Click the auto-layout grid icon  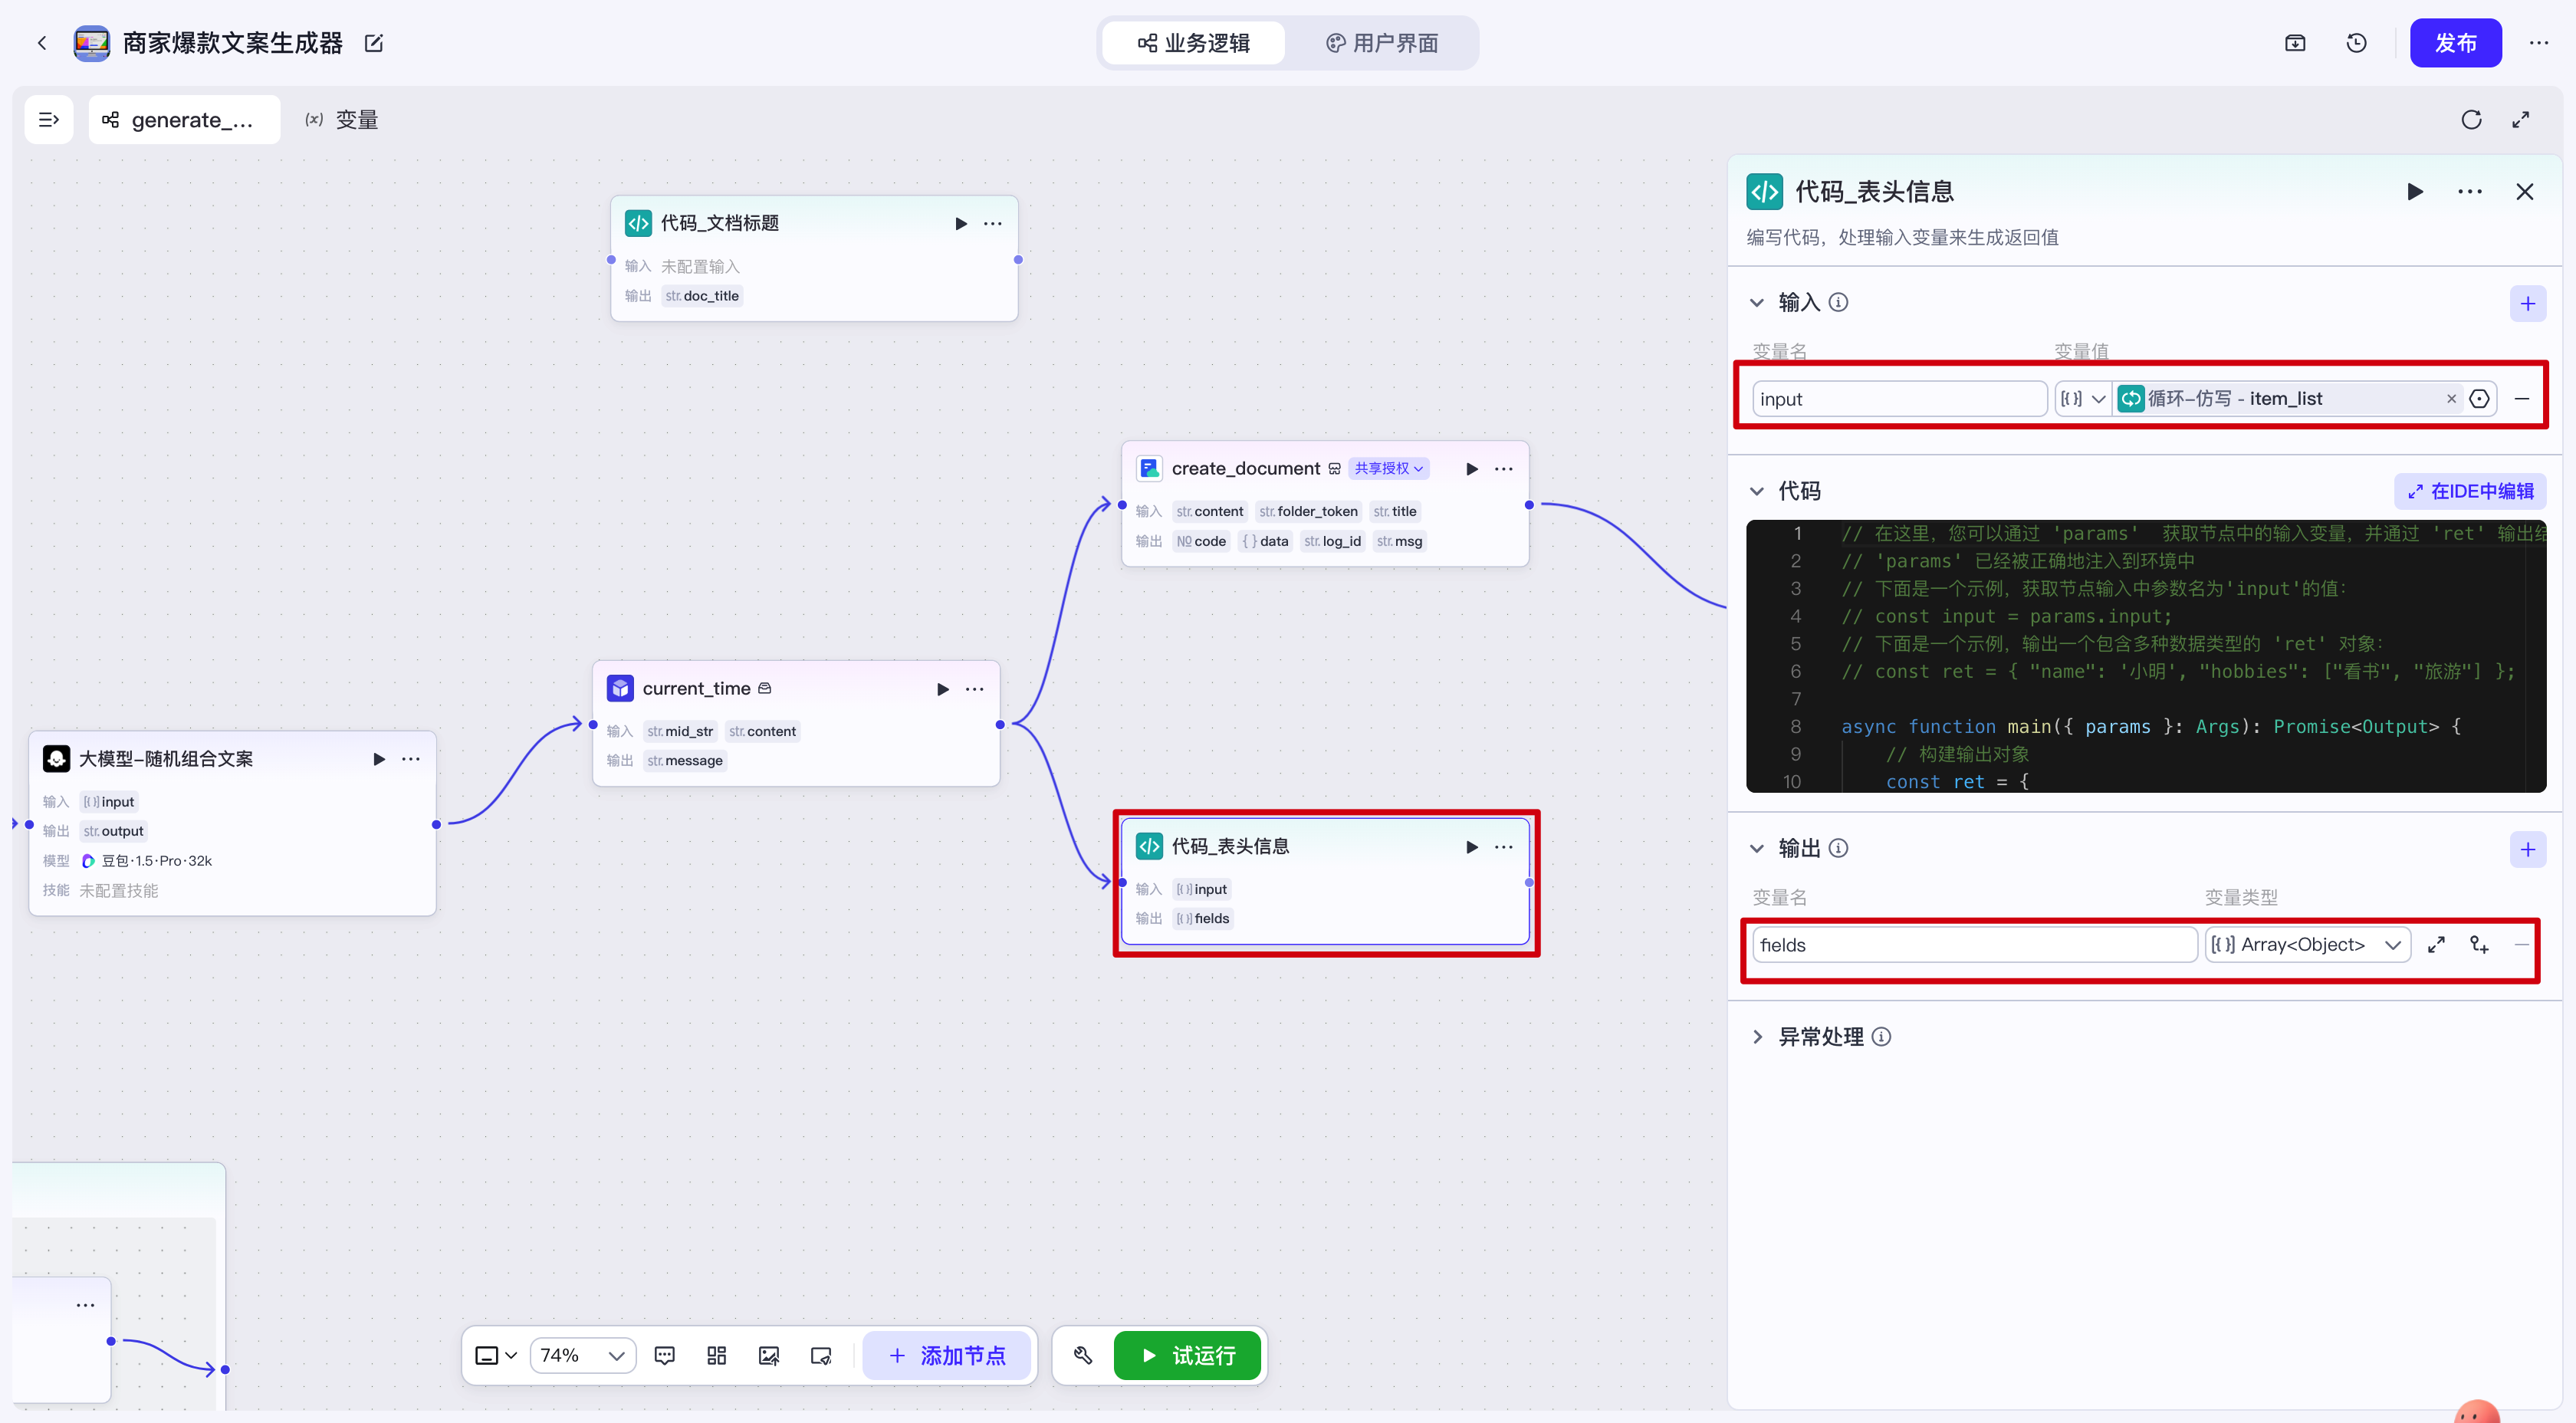[x=716, y=1355]
